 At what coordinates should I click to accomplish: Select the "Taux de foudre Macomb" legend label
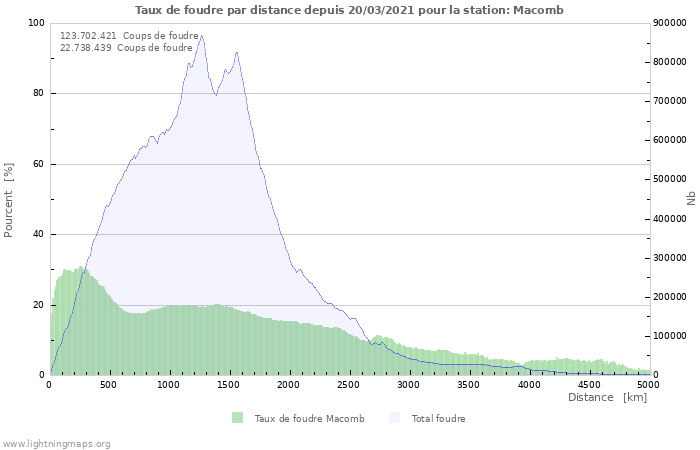coord(309,418)
